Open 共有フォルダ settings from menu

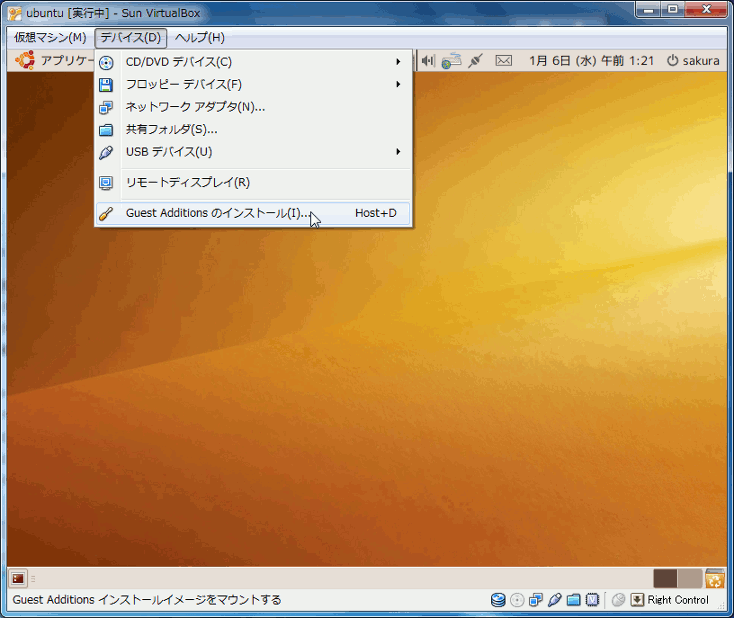(x=171, y=129)
